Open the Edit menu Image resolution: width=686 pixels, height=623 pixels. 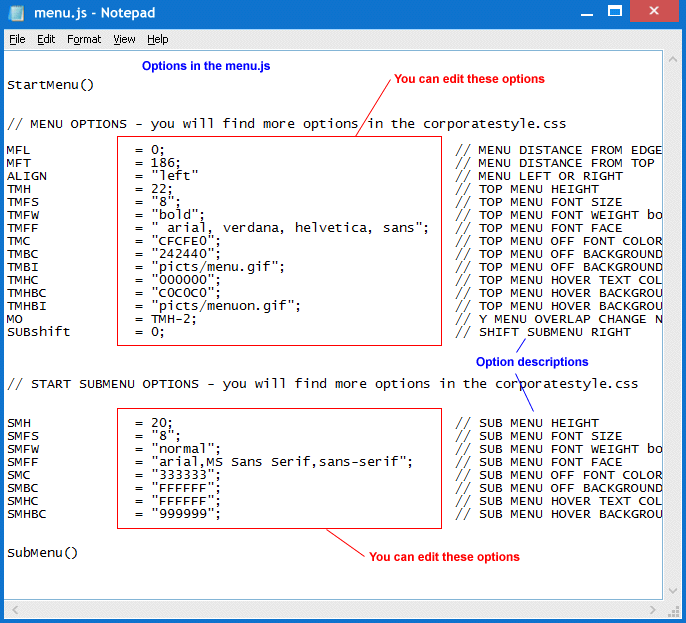(46, 39)
